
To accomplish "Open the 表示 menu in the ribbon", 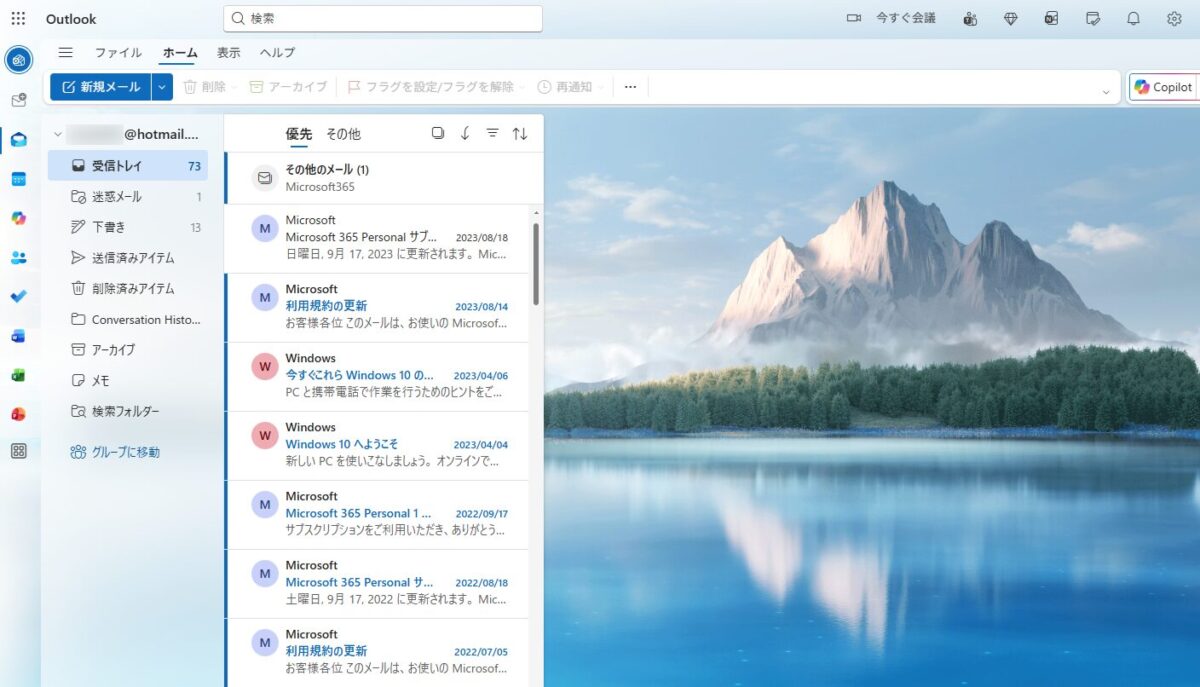I will pyautogui.click(x=227, y=52).
